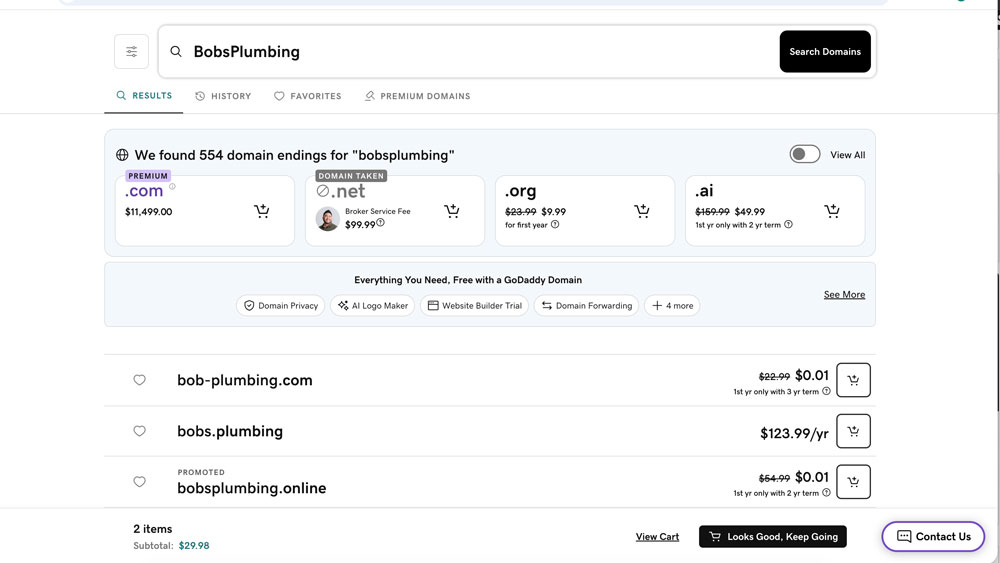Click the 2 items cart label

coord(152,529)
